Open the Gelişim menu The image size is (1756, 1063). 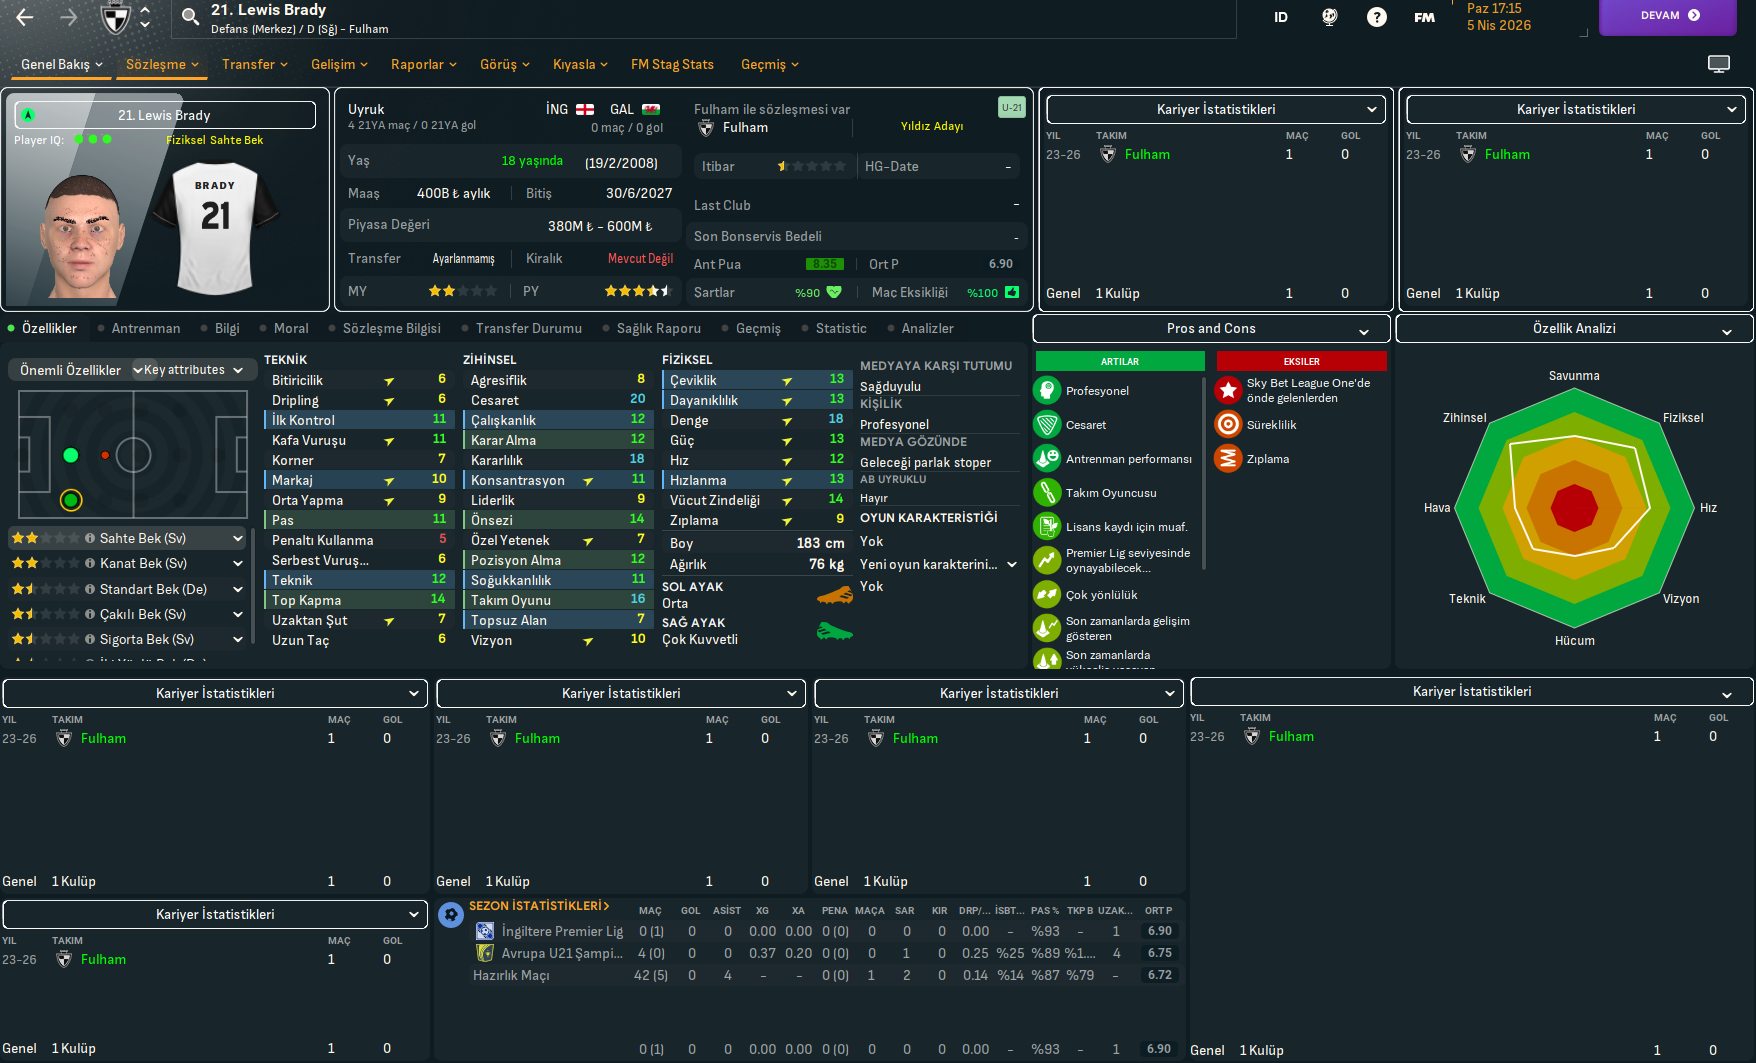pos(339,64)
